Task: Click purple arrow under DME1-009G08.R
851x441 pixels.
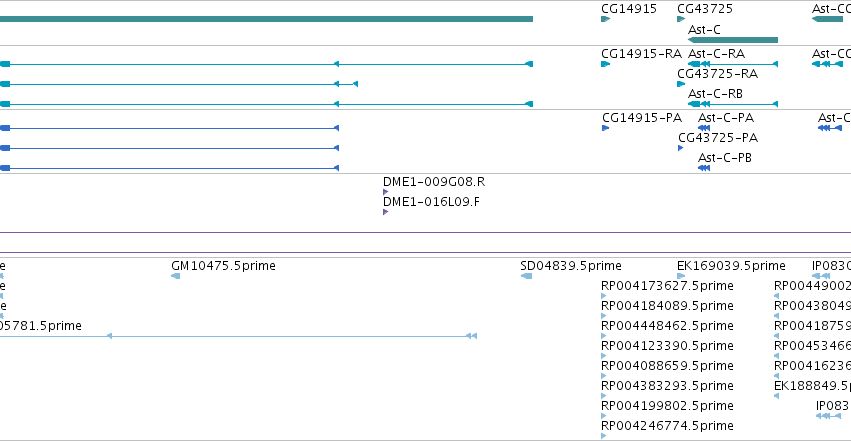Action: point(385,192)
